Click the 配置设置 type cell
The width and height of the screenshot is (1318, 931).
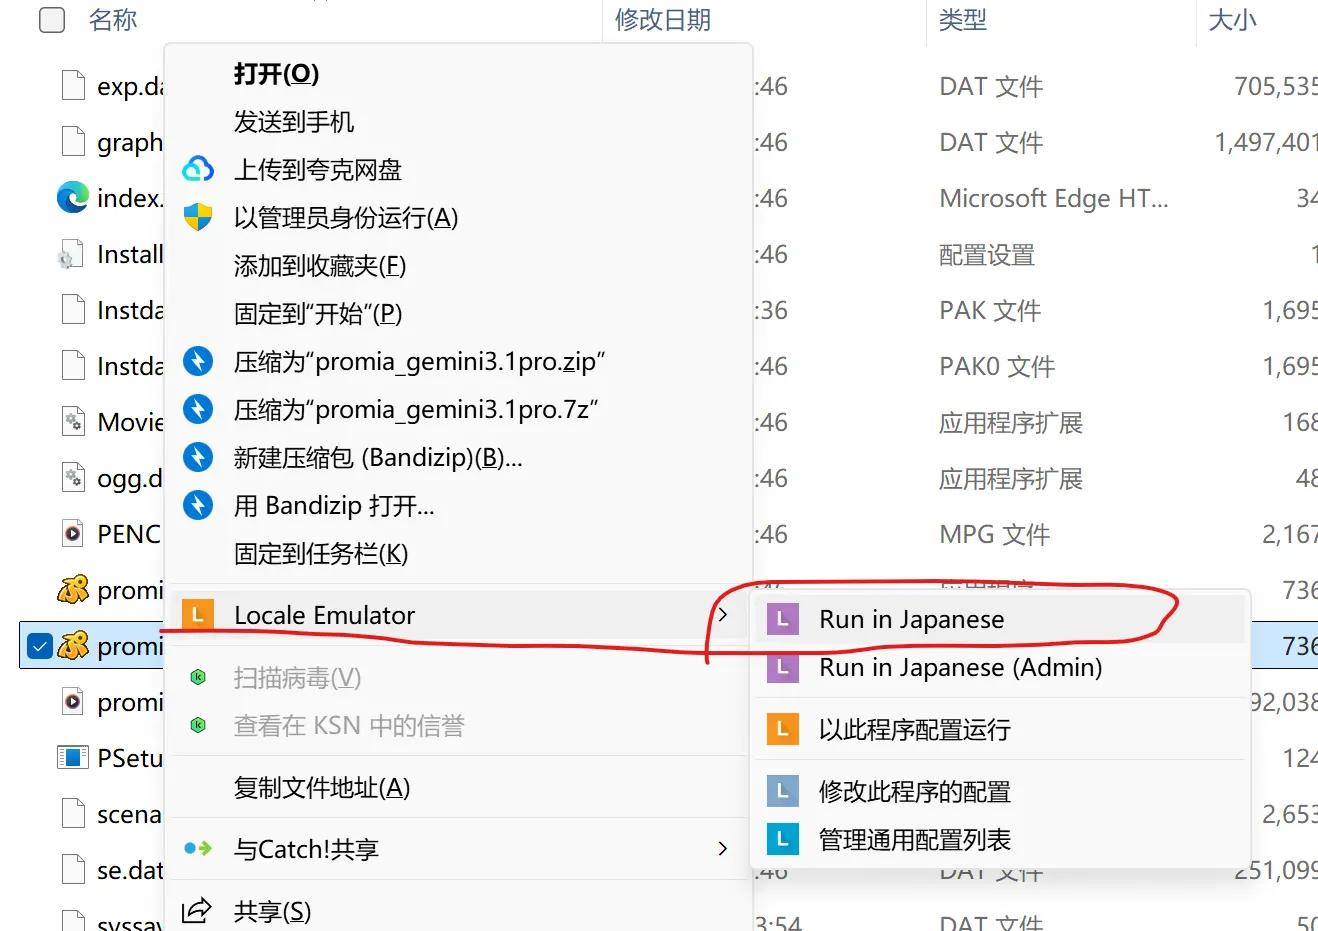(987, 254)
